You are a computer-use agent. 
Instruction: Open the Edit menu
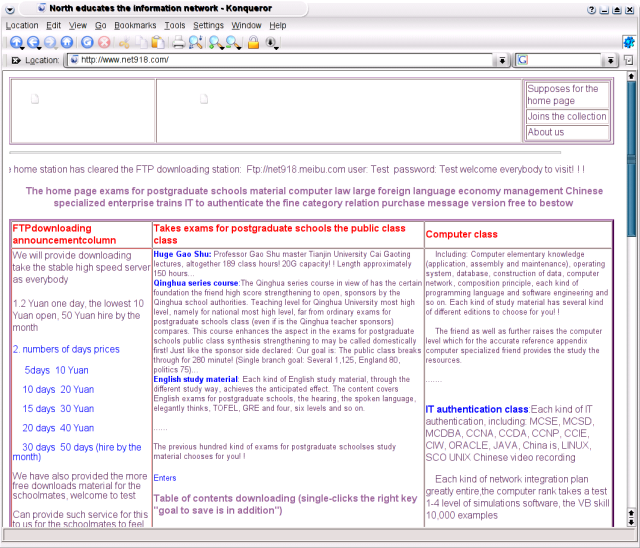[x=53, y=25]
